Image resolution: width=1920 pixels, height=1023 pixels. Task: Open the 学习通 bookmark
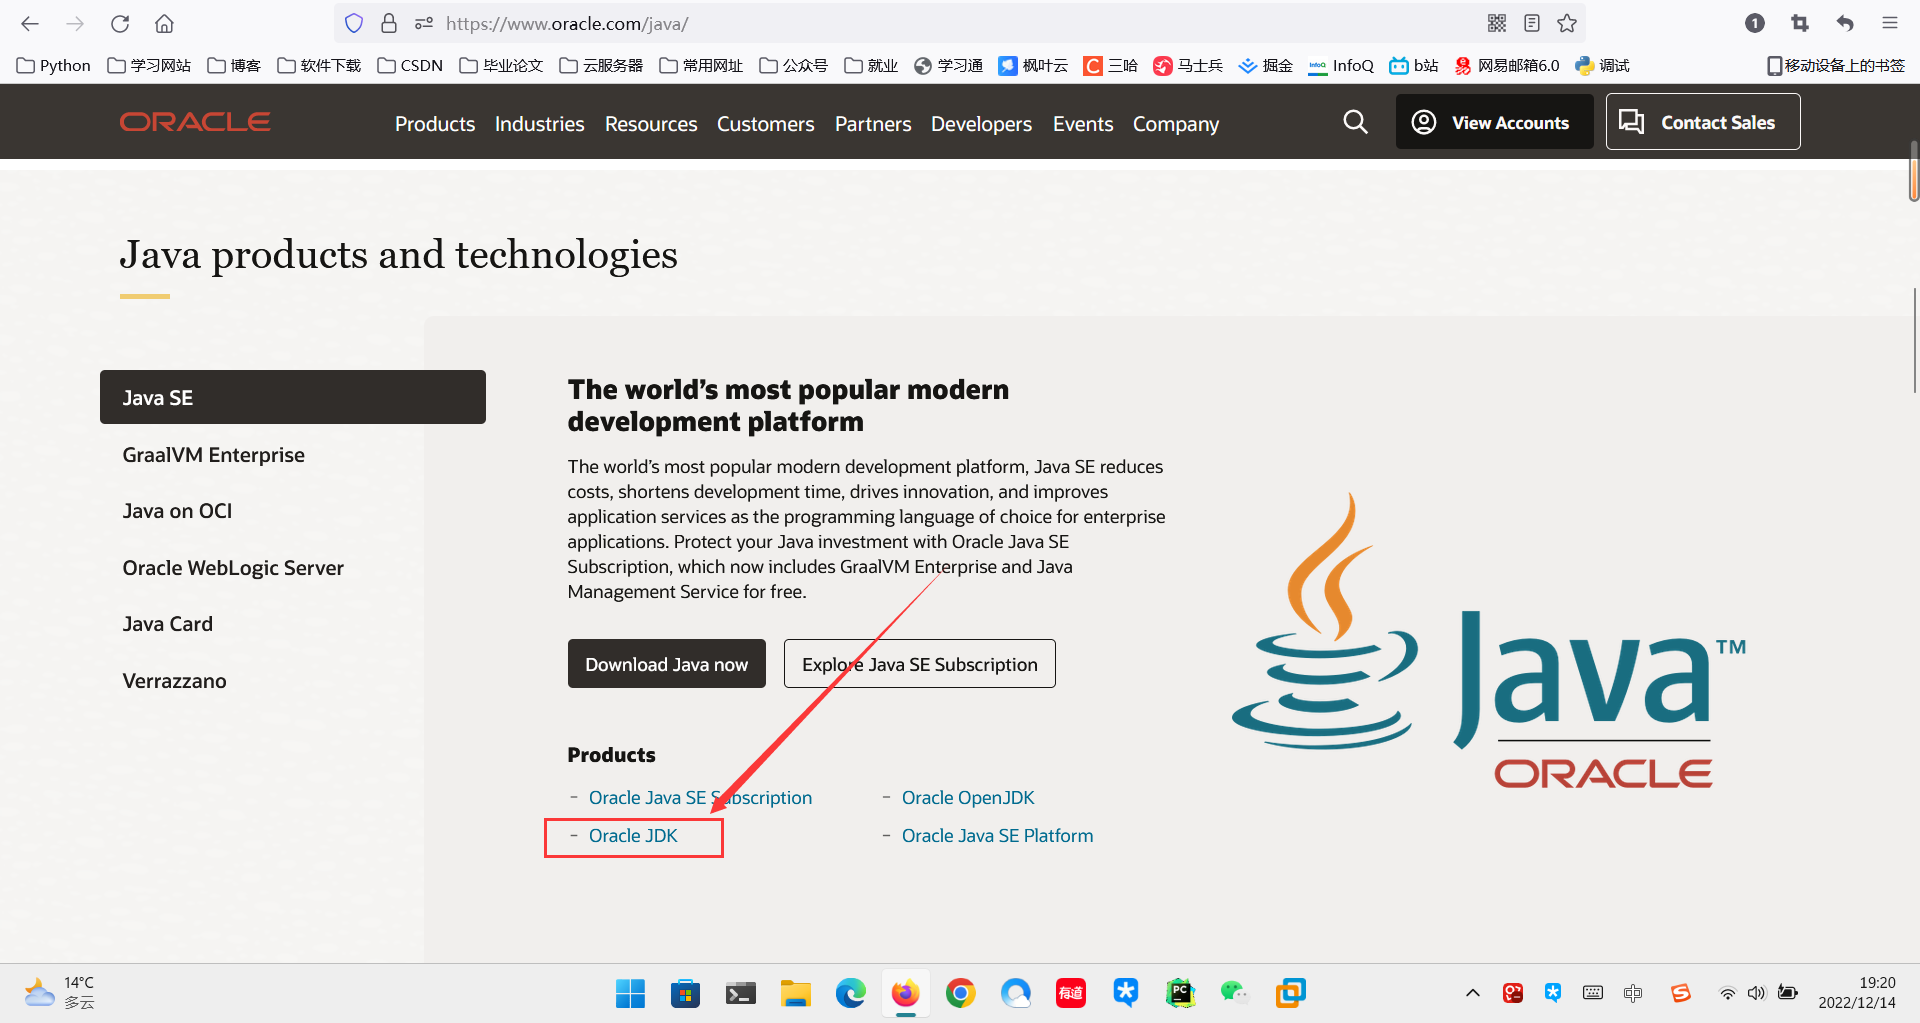coord(949,65)
